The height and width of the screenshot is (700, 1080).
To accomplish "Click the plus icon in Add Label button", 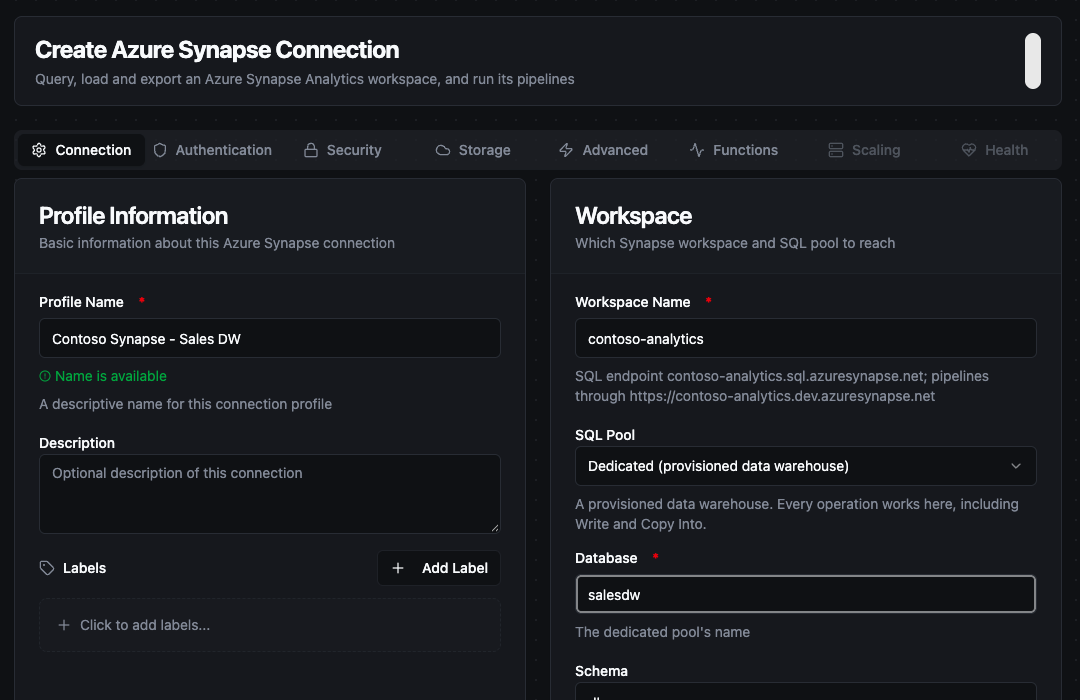I will point(398,568).
